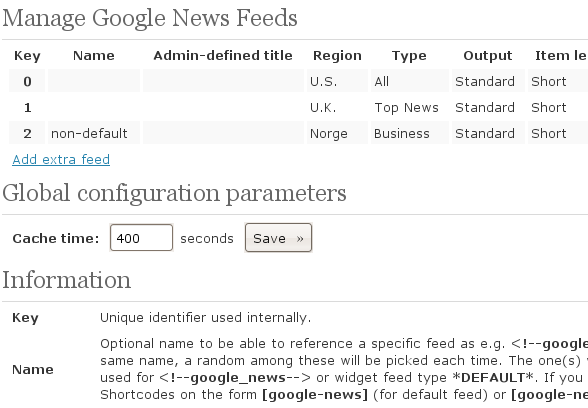Click the Name column header
This screenshot has width=588, height=408.
click(94, 56)
